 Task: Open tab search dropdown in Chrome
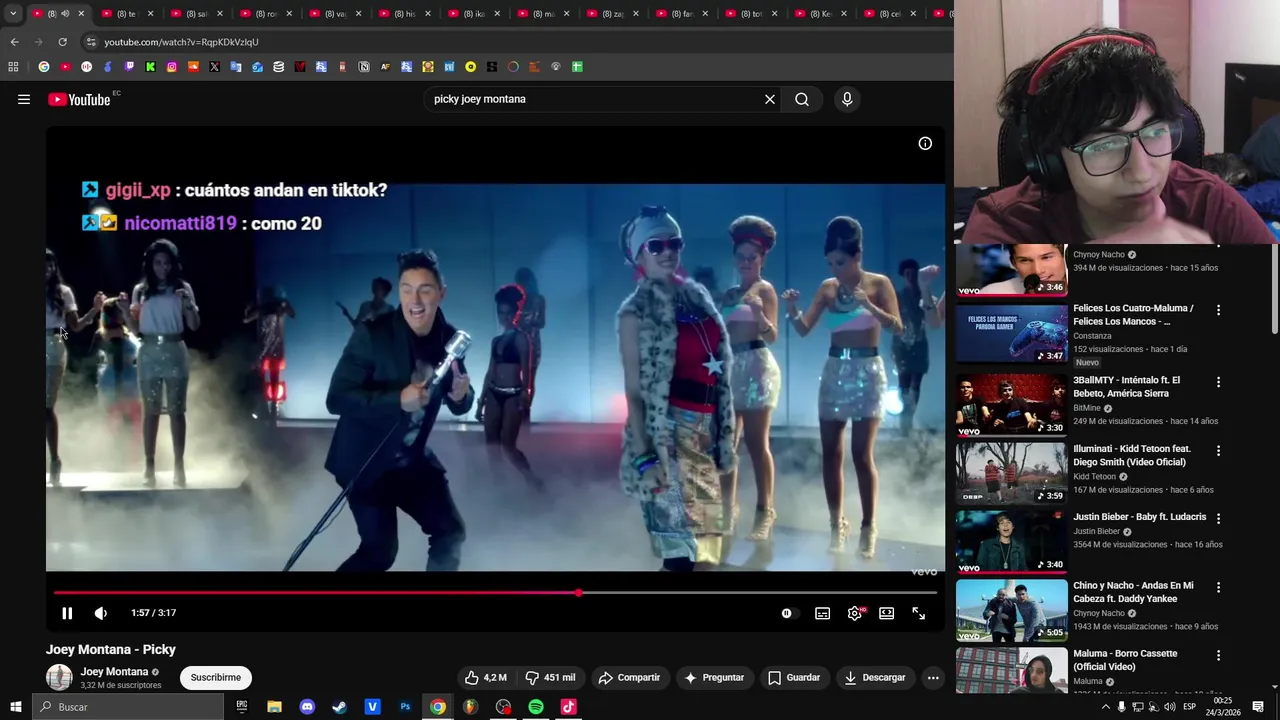tap(13, 13)
